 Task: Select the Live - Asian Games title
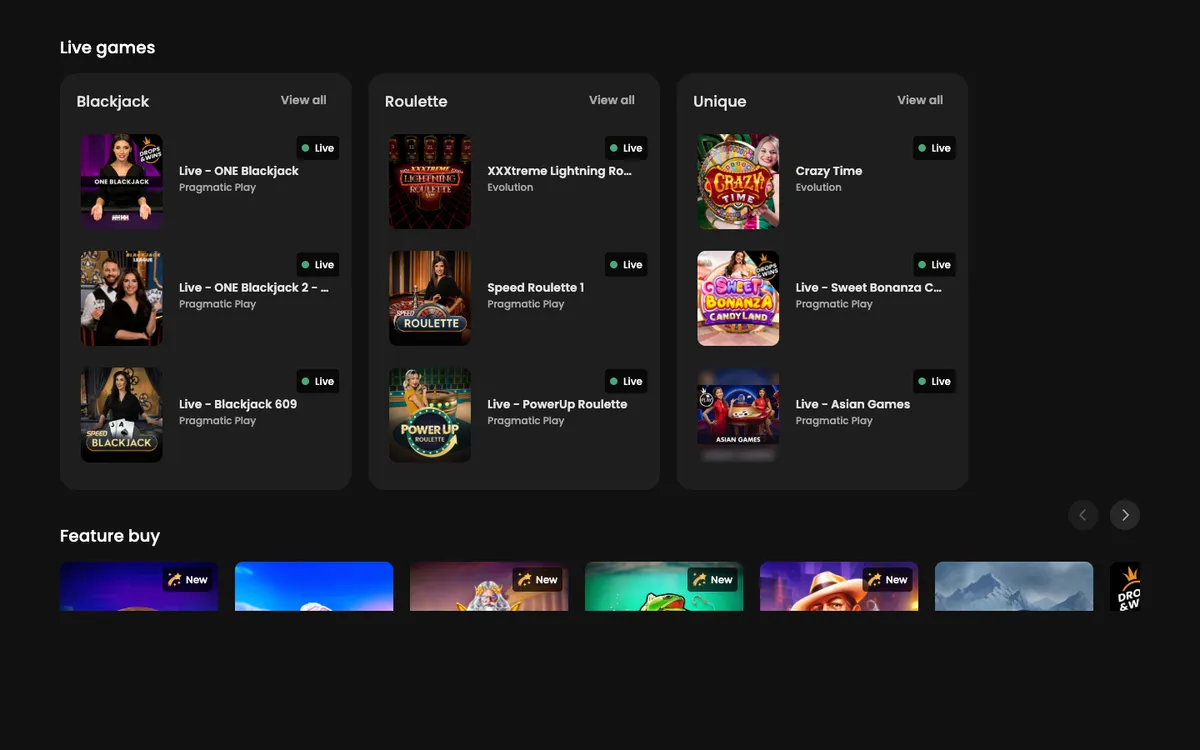(x=853, y=404)
